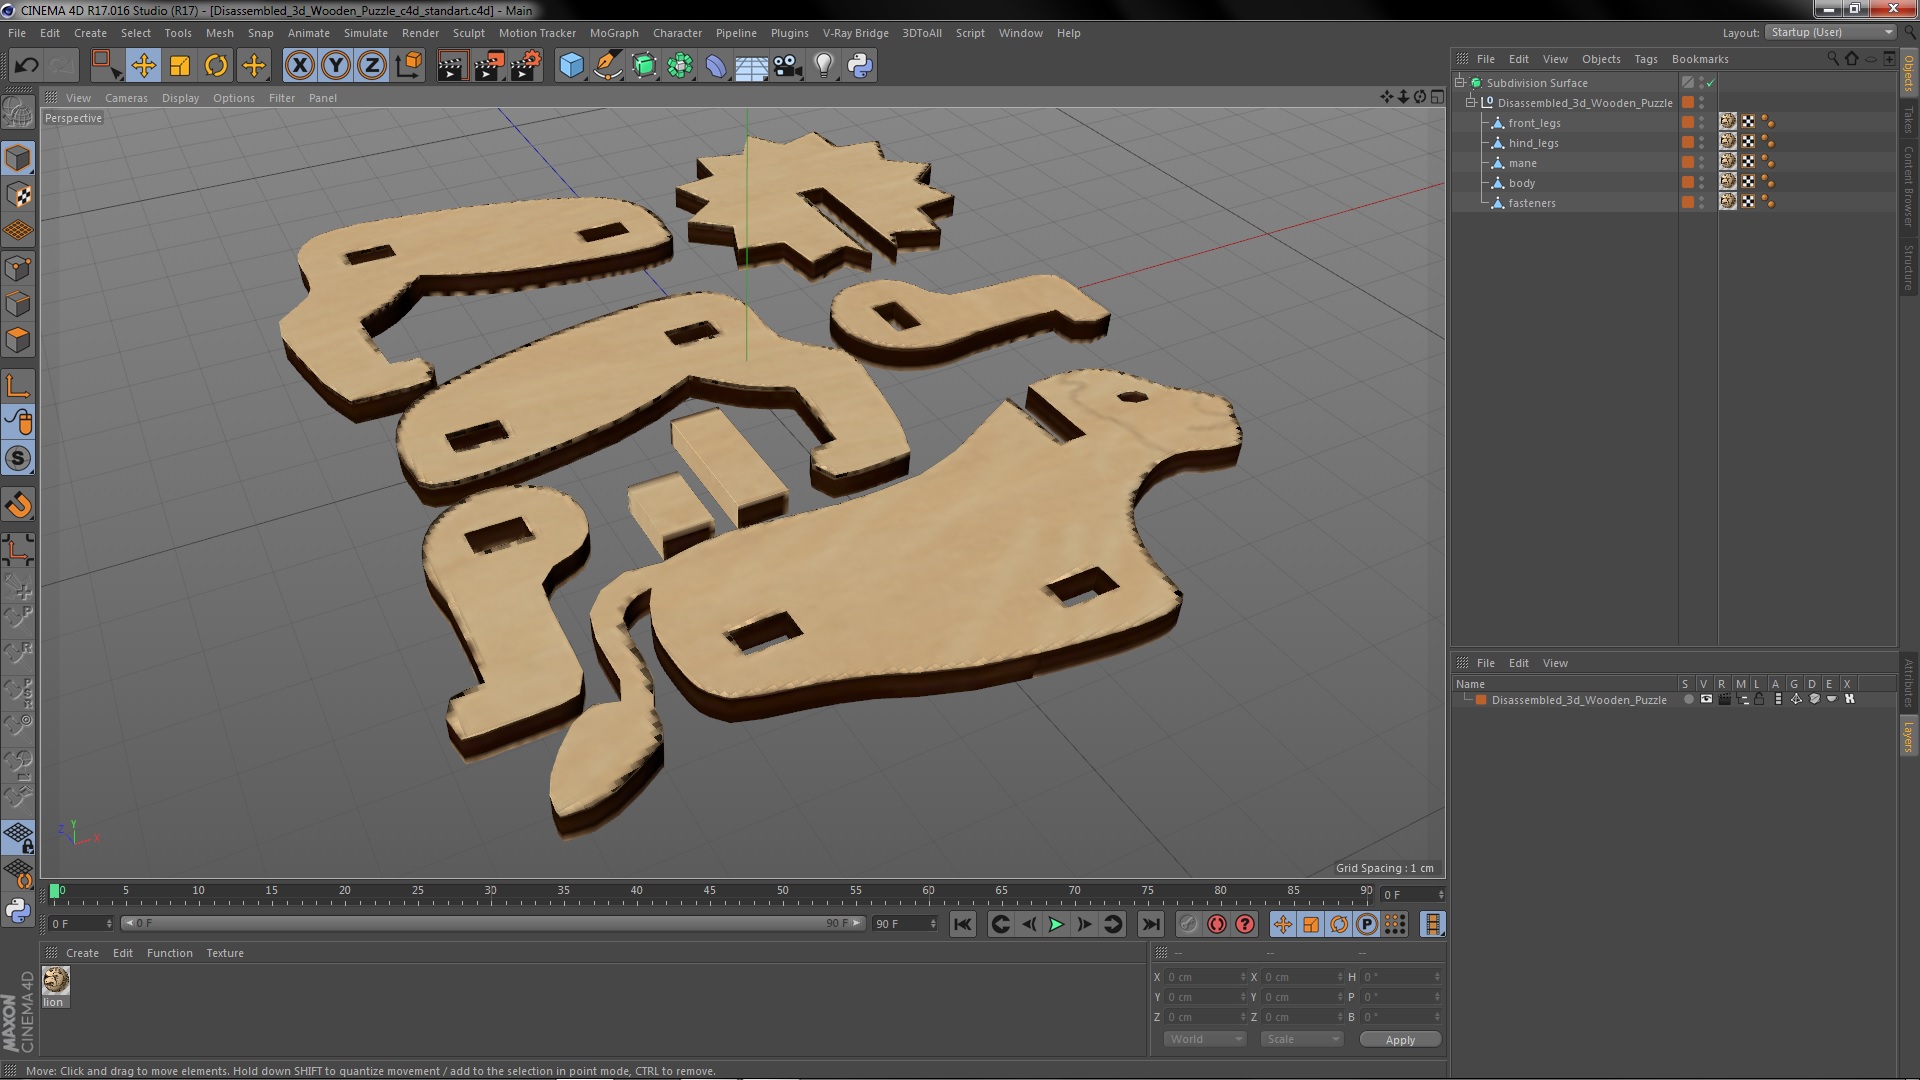Open the MoGraph menu
Screen dimensions: 1920x1080
tap(614, 33)
